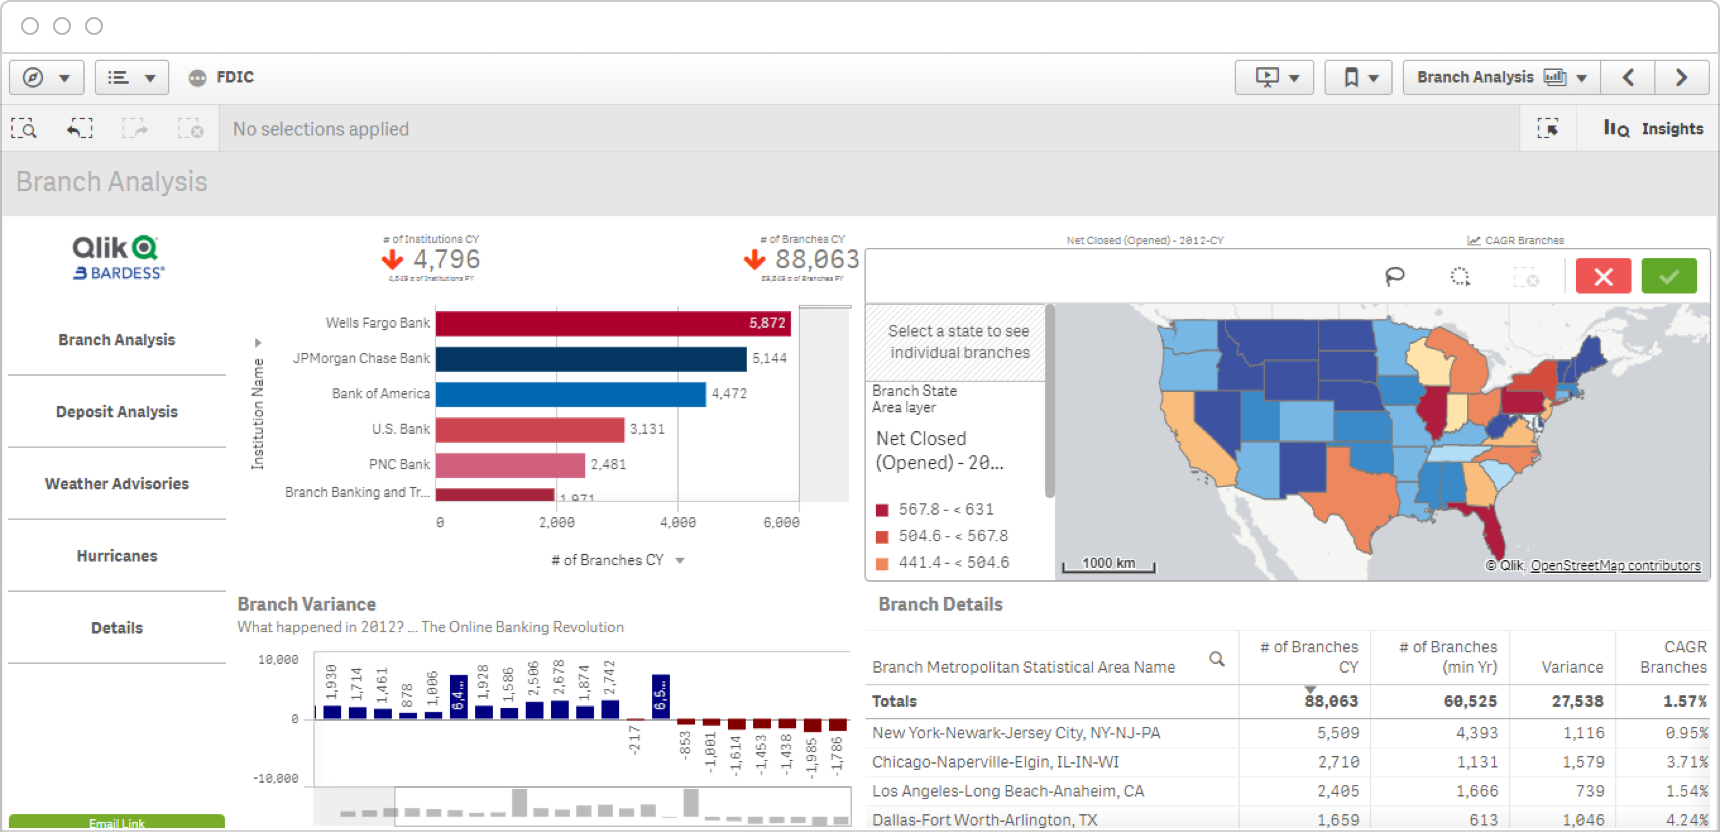Image resolution: width=1720 pixels, height=832 pixels.
Task: Go to the previous sheet
Action: [1628, 77]
